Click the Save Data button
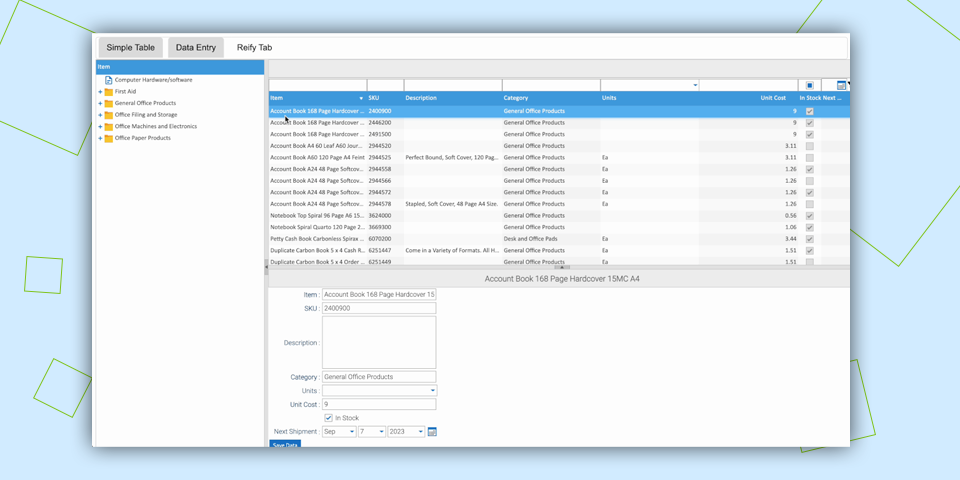The height and width of the screenshot is (480, 960). click(285, 444)
